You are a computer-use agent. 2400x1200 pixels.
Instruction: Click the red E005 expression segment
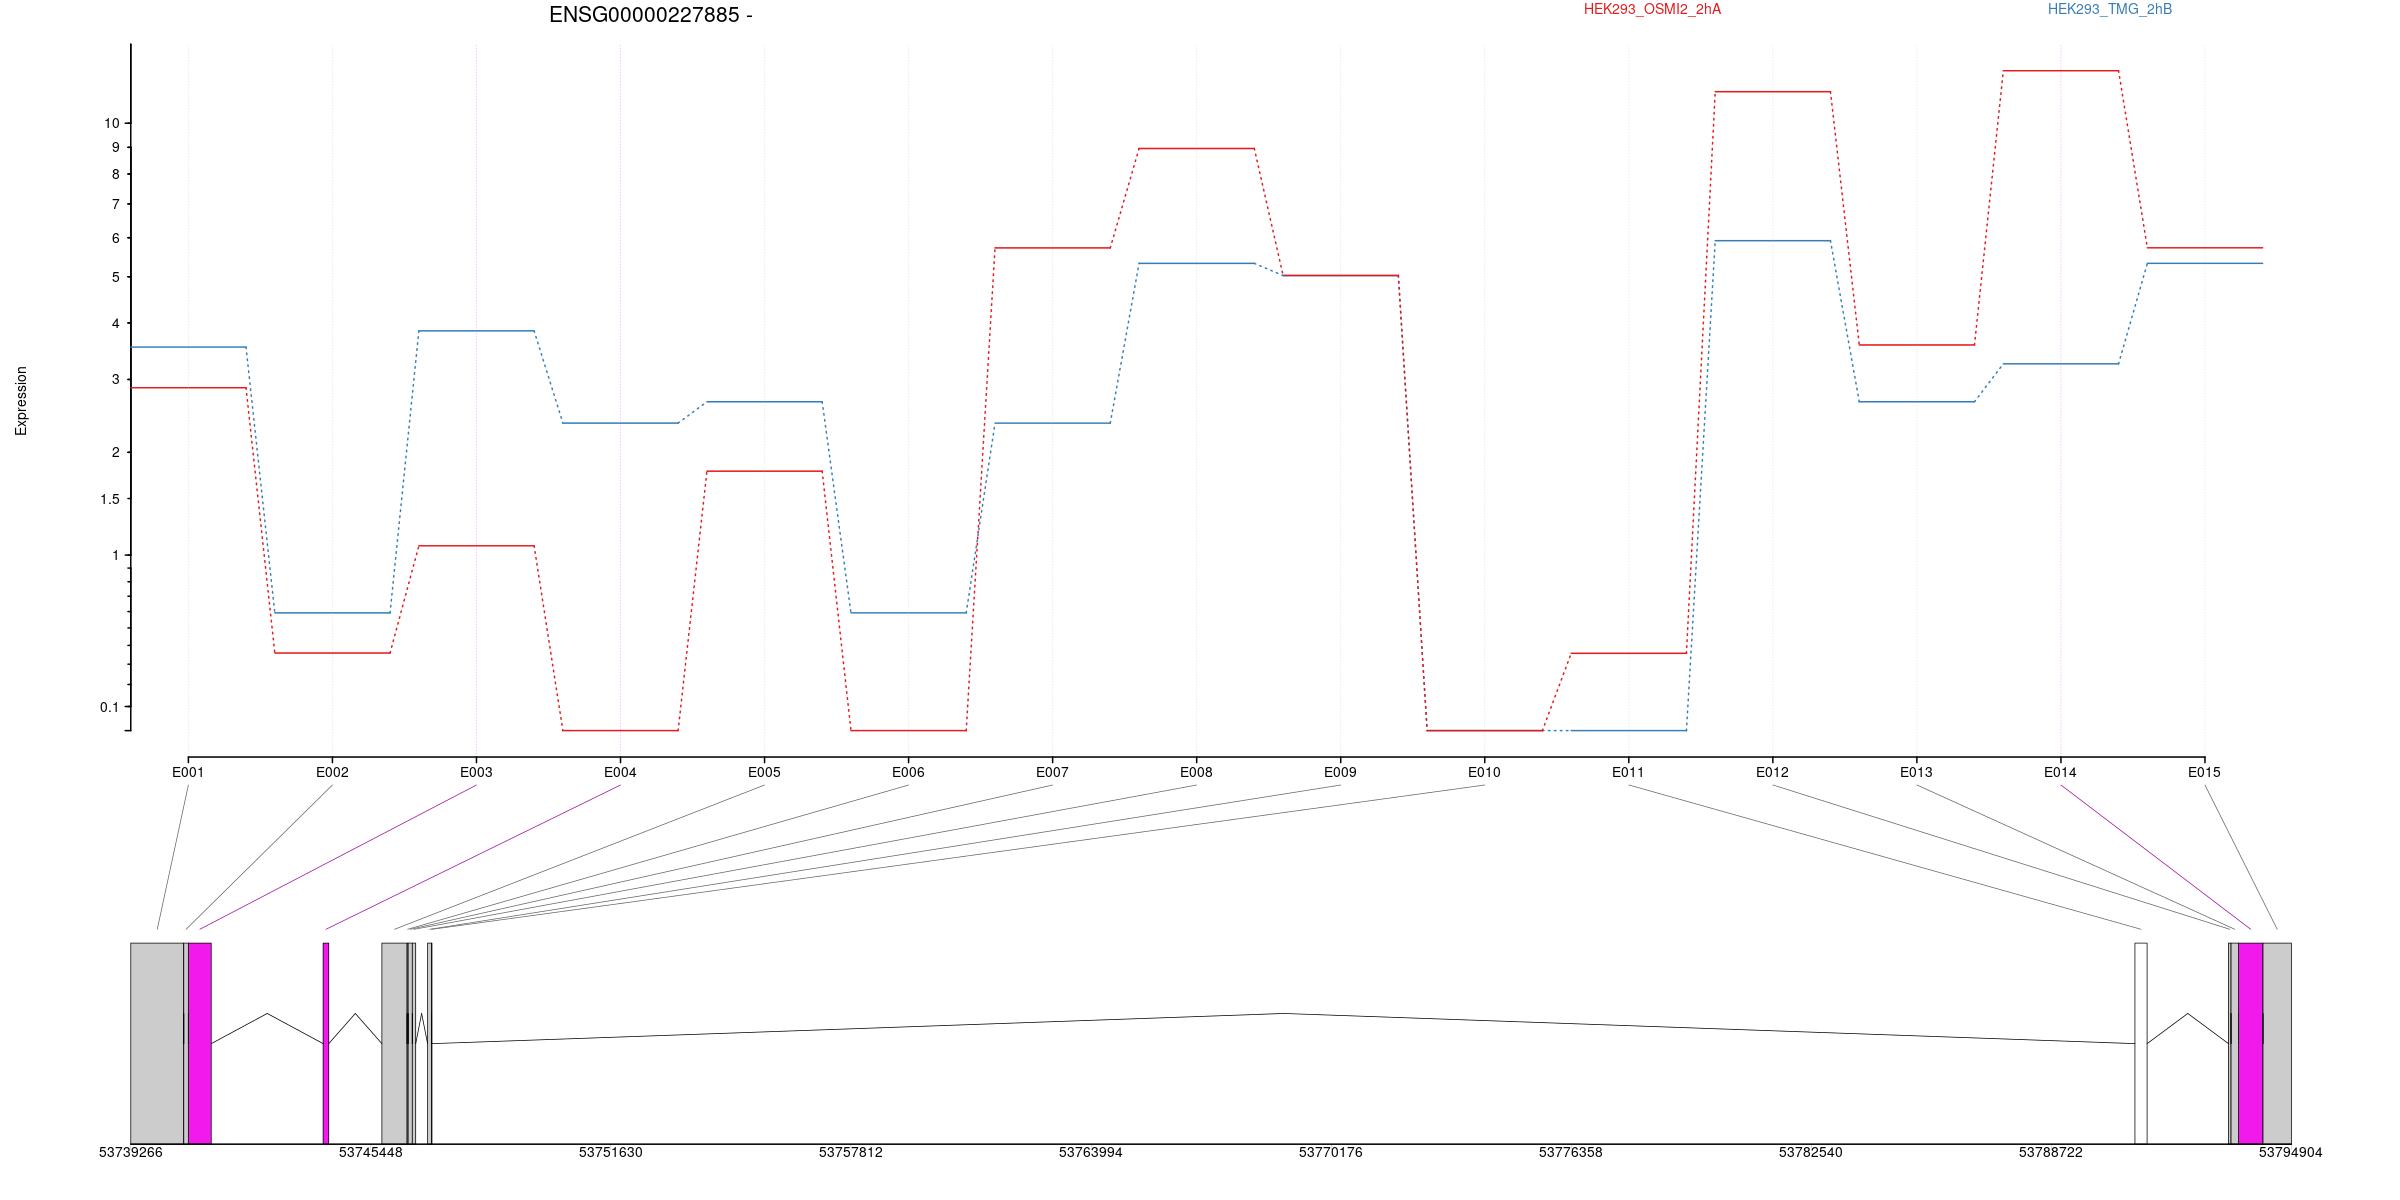(x=764, y=471)
